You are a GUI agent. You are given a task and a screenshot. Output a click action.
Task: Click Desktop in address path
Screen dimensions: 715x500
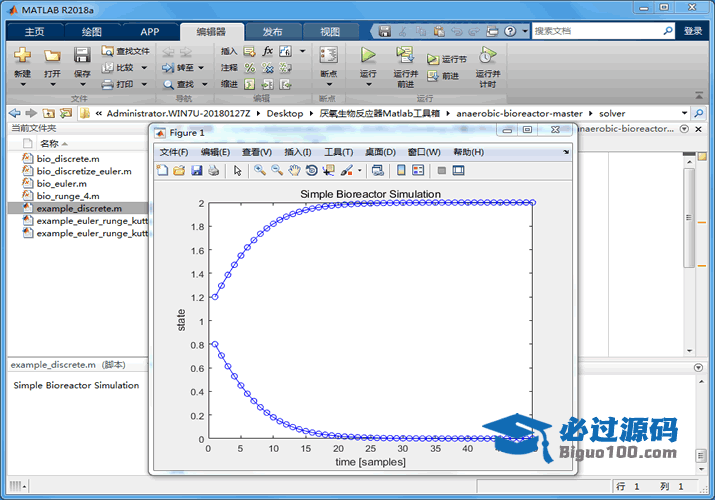point(285,113)
